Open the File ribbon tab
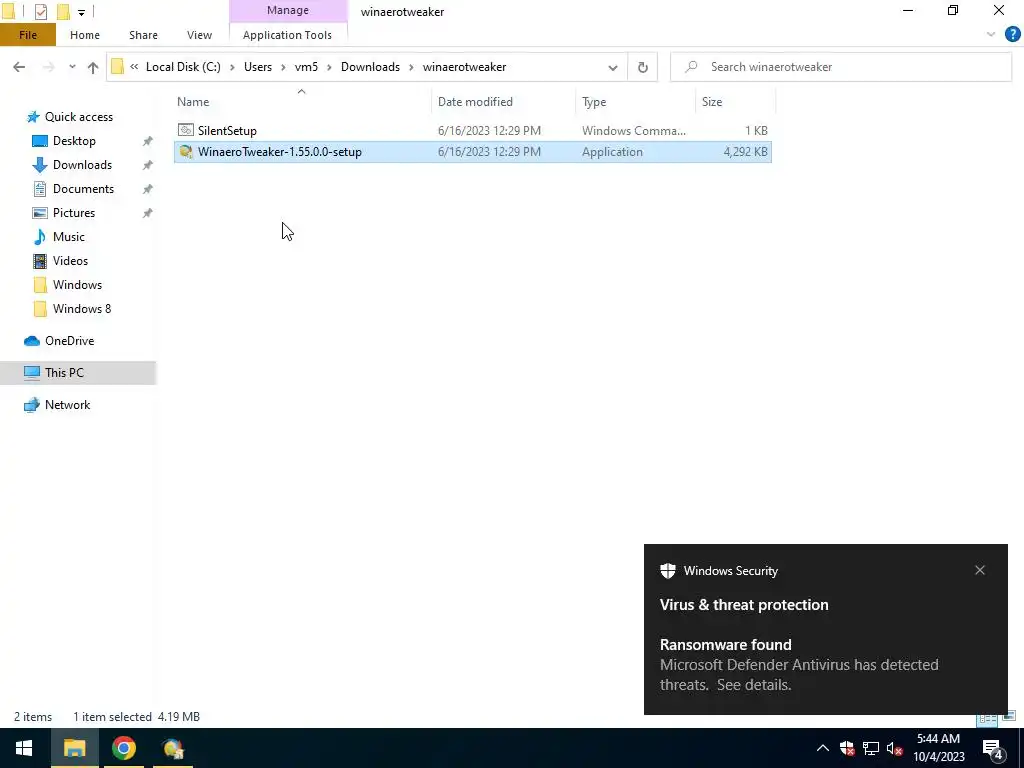 point(27,35)
